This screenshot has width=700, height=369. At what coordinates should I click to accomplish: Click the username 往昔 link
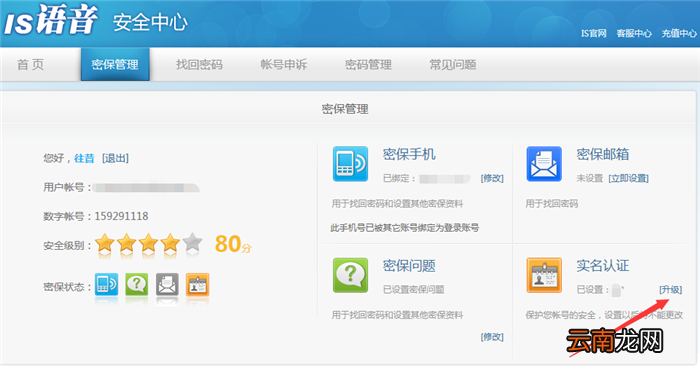click(84, 158)
